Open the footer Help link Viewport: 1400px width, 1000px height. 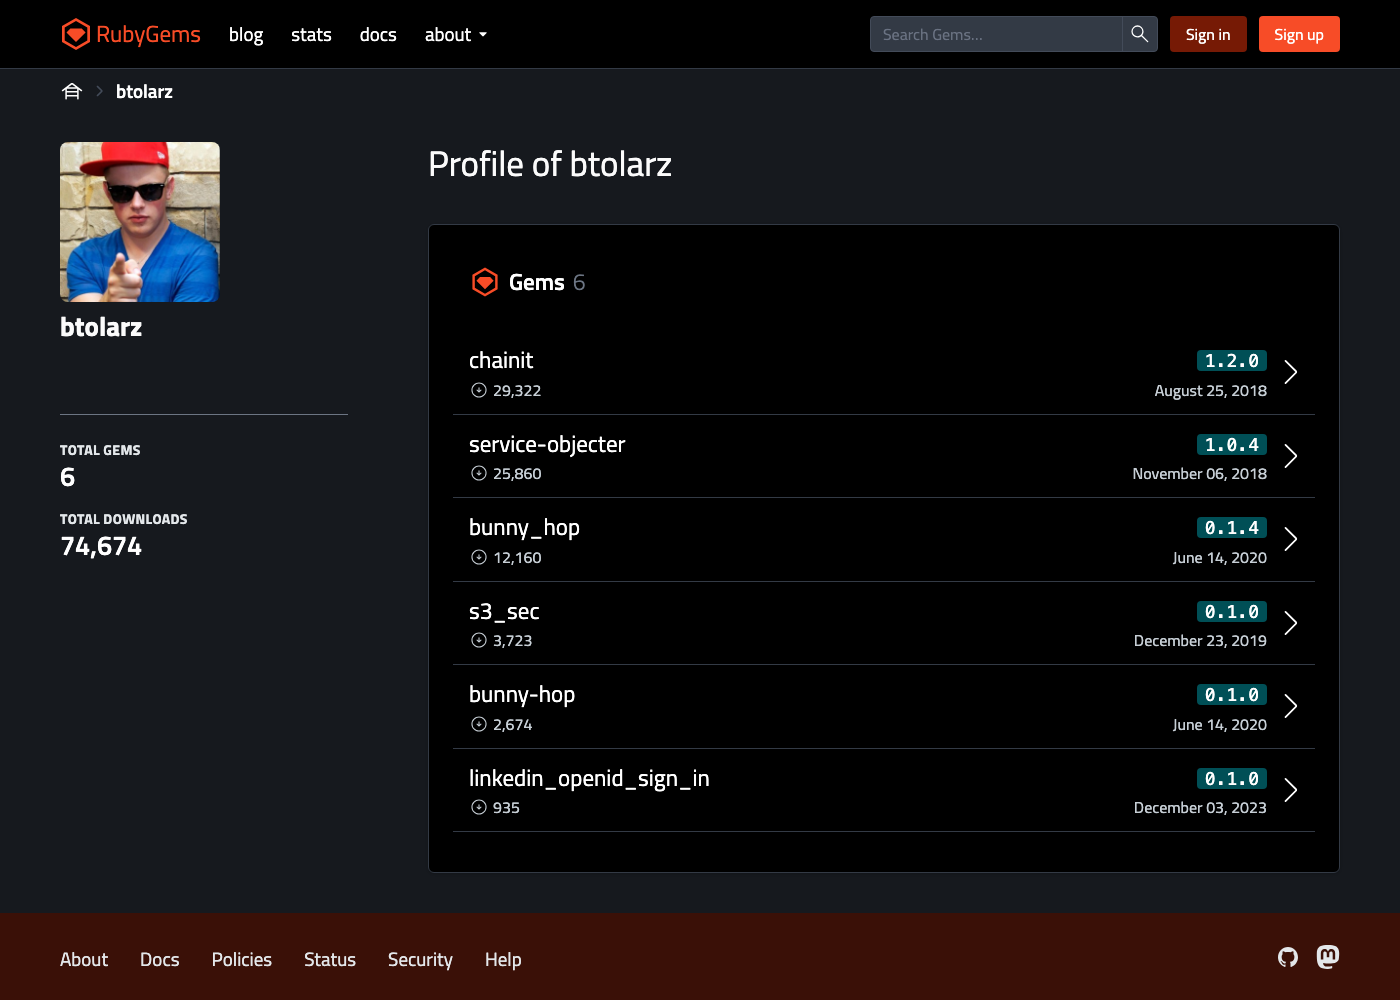(x=503, y=959)
